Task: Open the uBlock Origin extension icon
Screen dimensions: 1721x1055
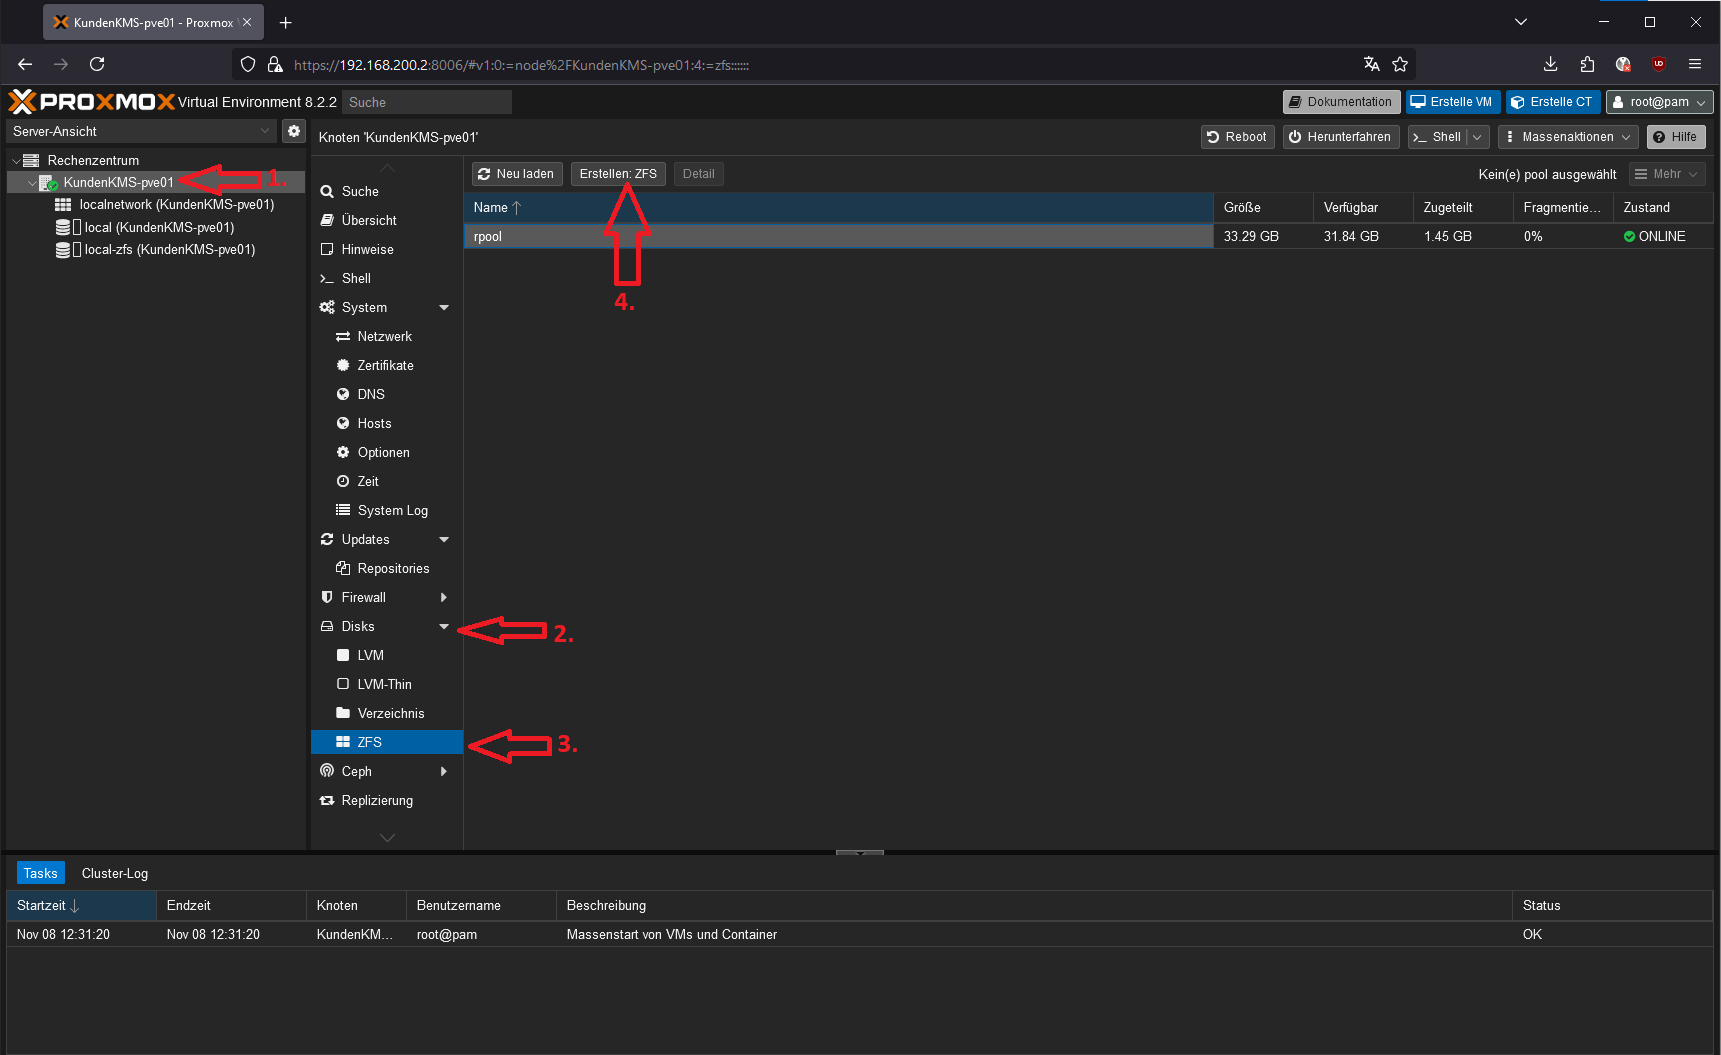Action: (x=1659, y=64)
